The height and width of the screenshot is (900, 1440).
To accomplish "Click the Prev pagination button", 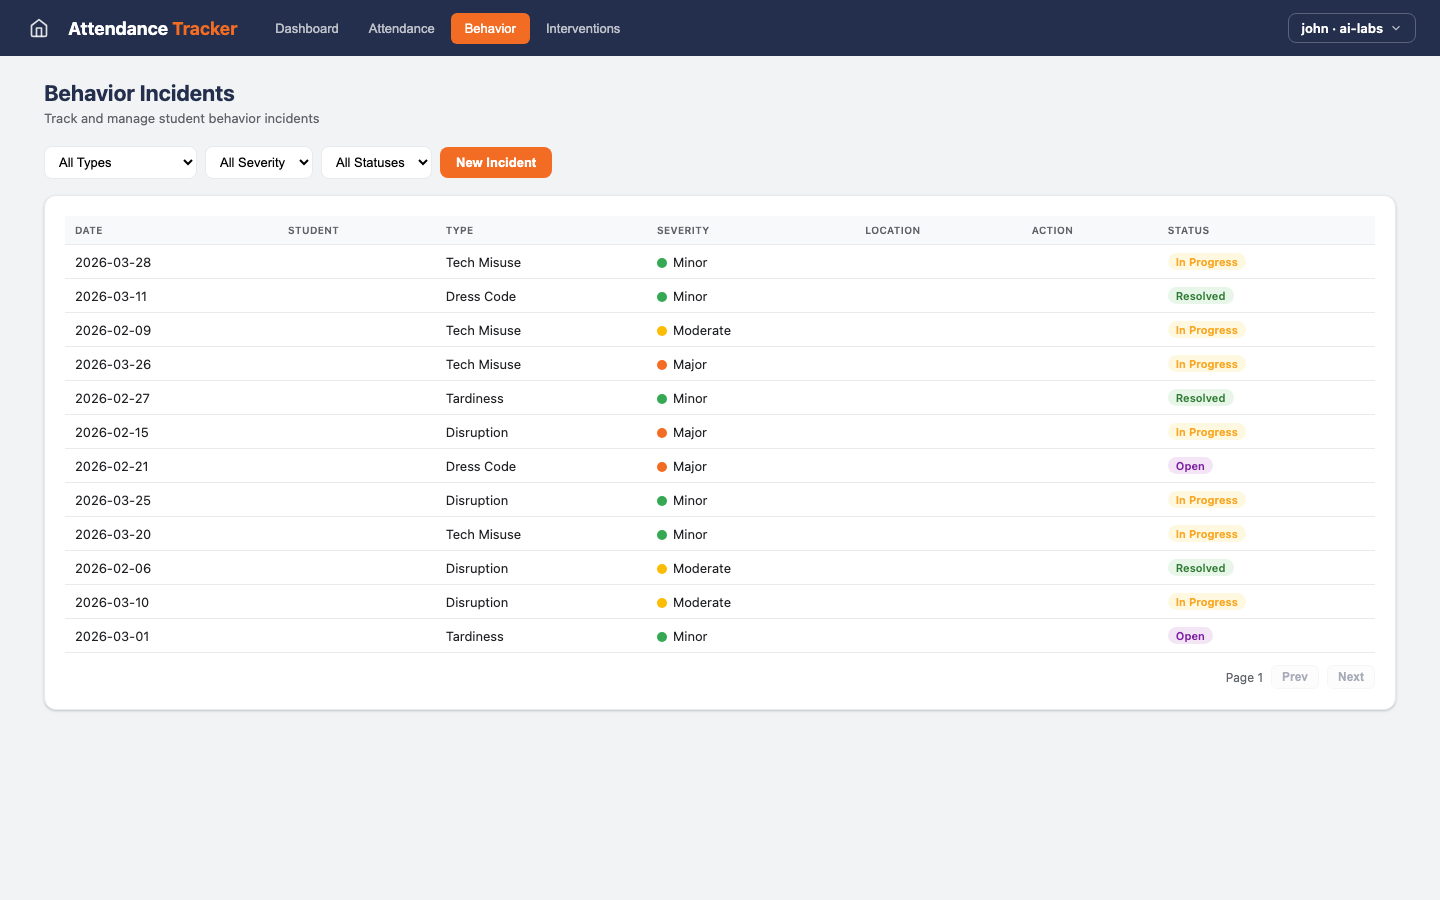I will (x=1294, y=676).
